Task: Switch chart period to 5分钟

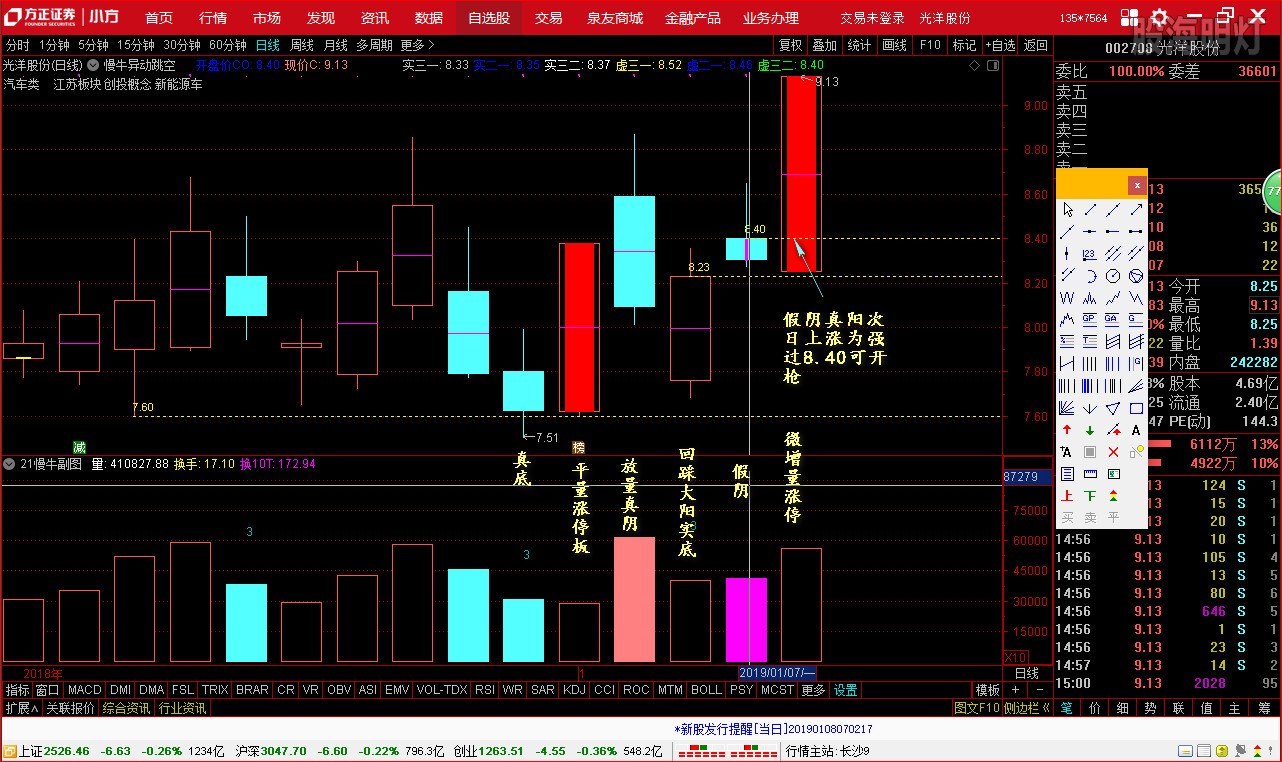Action: tap(93, 45)
